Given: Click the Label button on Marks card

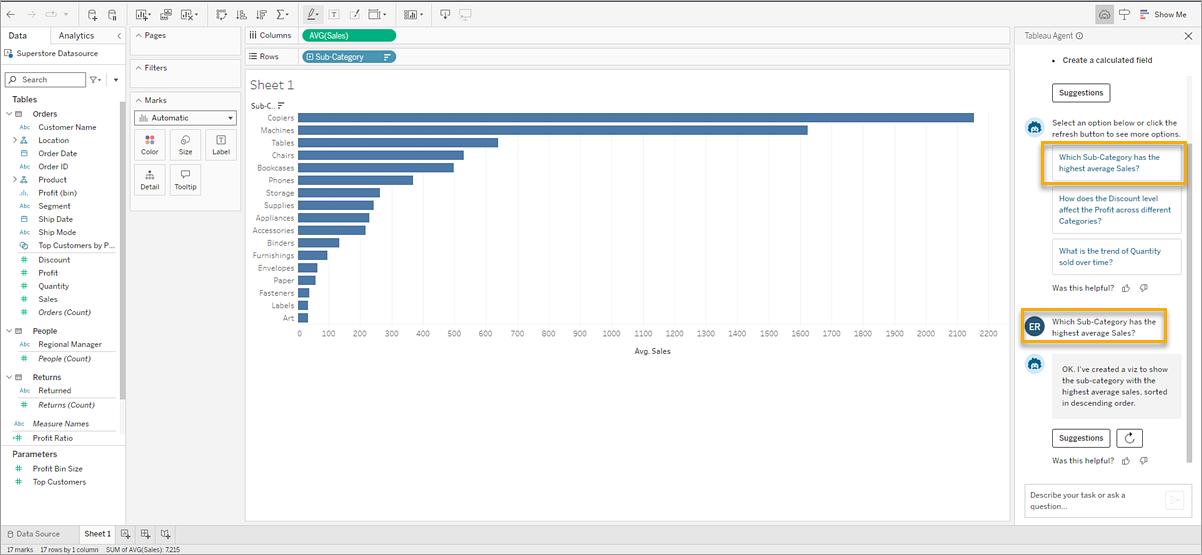Looking at the screenshot, I should tap(221, 145).
